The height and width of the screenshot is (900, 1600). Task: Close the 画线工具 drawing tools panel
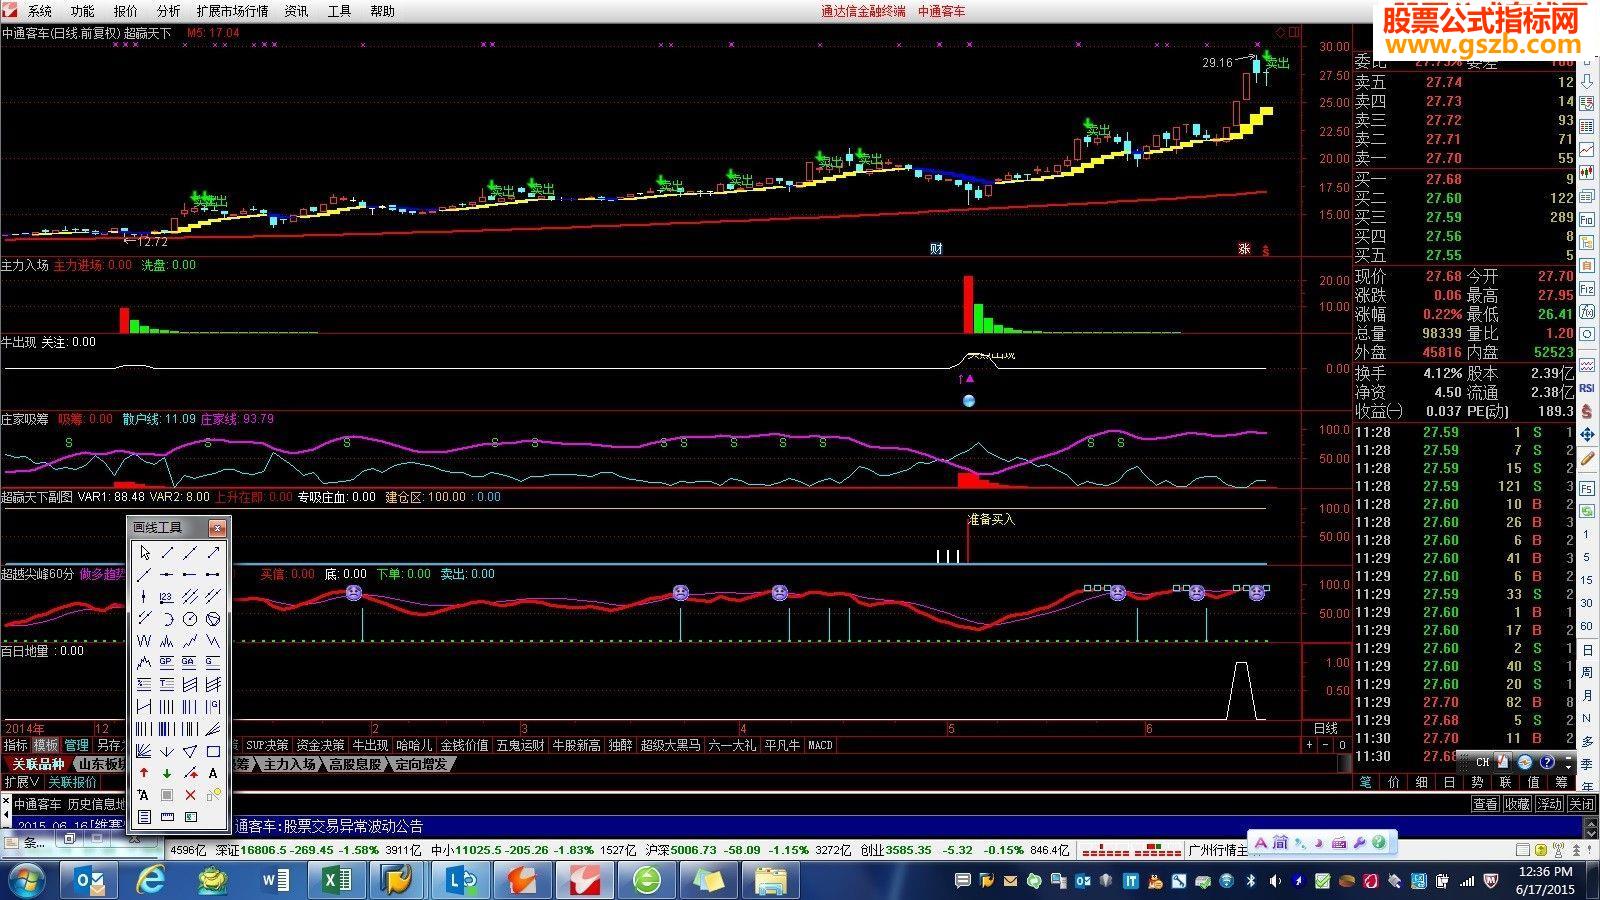point(217,528)
